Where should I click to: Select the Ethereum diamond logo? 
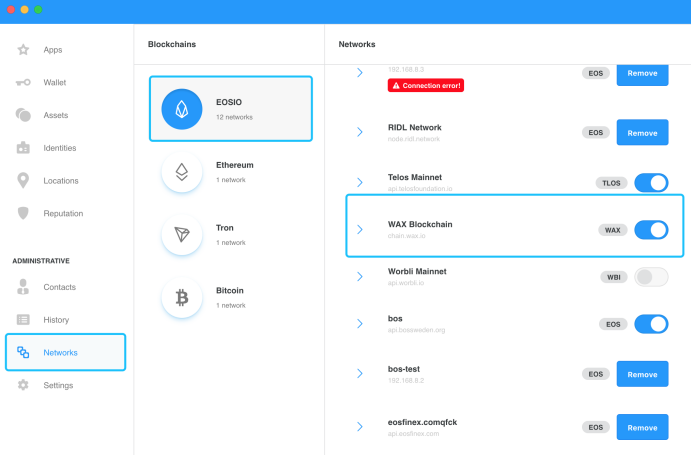click(182, 172)
